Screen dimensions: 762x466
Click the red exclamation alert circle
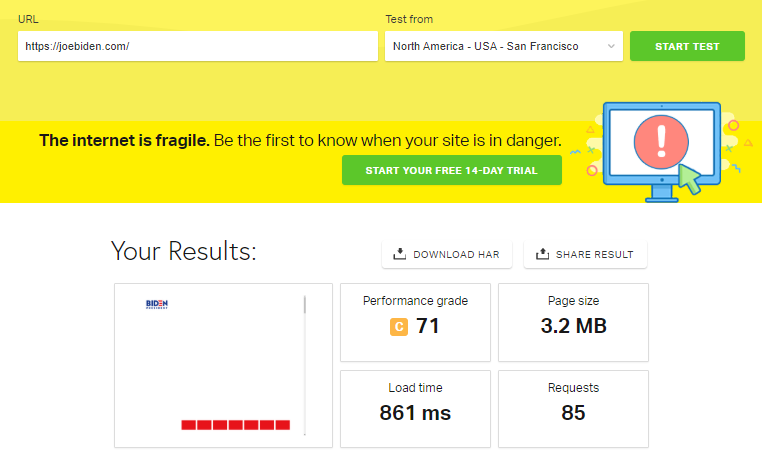pos(661,142)
